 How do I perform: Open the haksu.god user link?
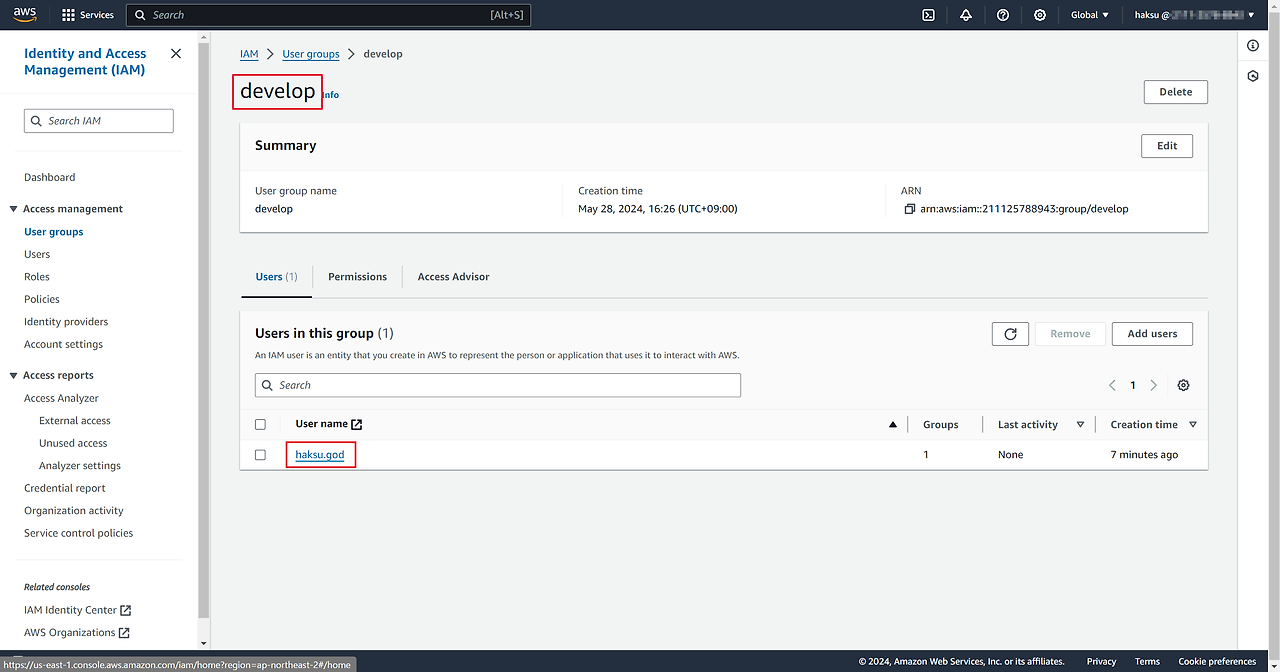[x=320, y=455]
